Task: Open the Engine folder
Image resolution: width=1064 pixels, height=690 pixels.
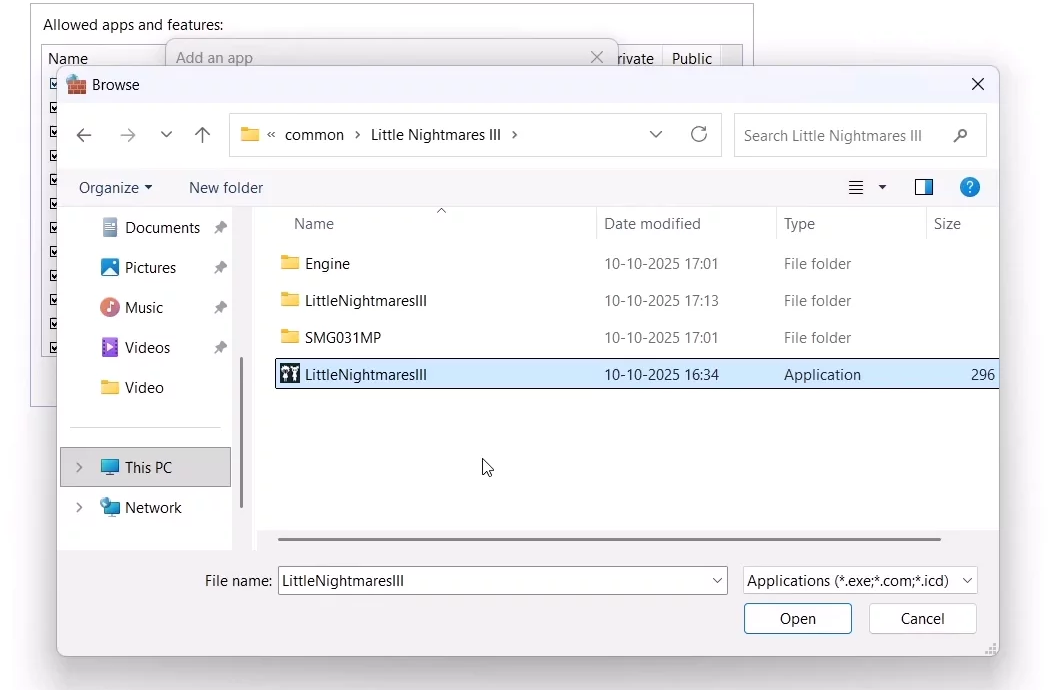Action: [x=327, y=264]
